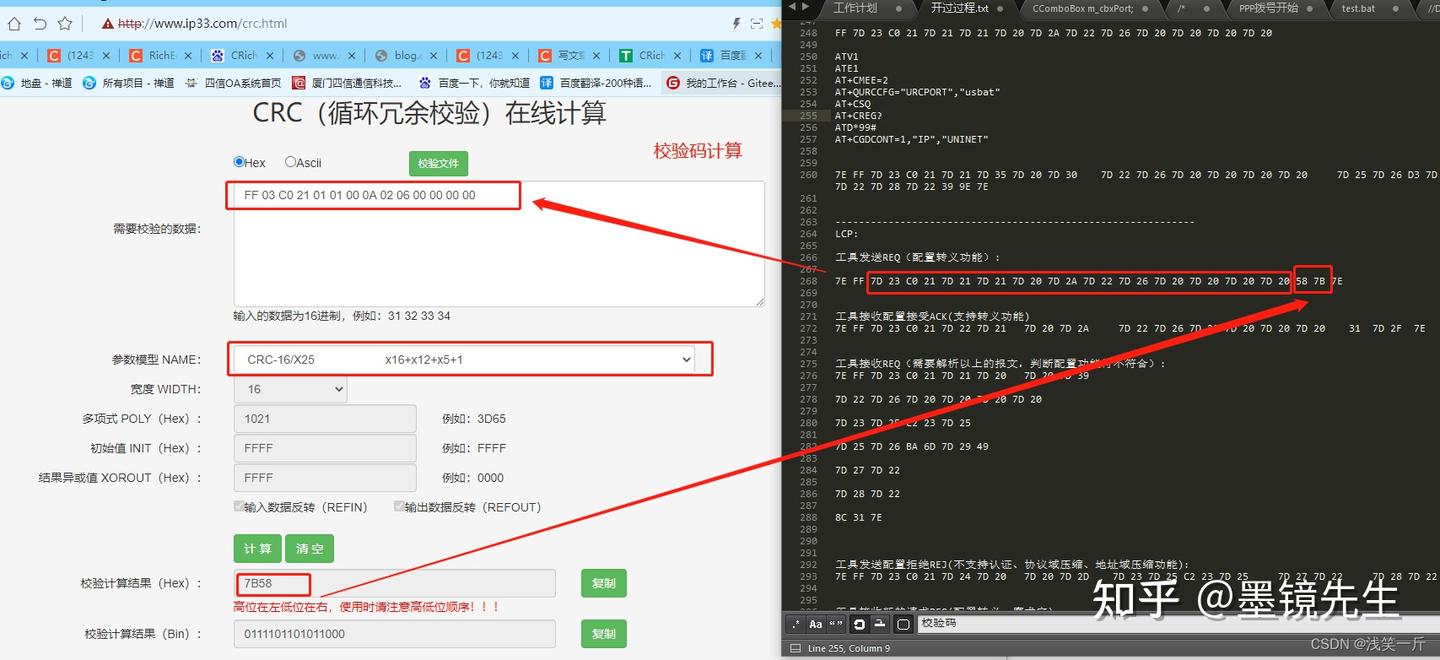The height and width of the screenshot is (660, 1440).
Task: Switch to the test.bat tab
Action: [x=1358, y=9]
